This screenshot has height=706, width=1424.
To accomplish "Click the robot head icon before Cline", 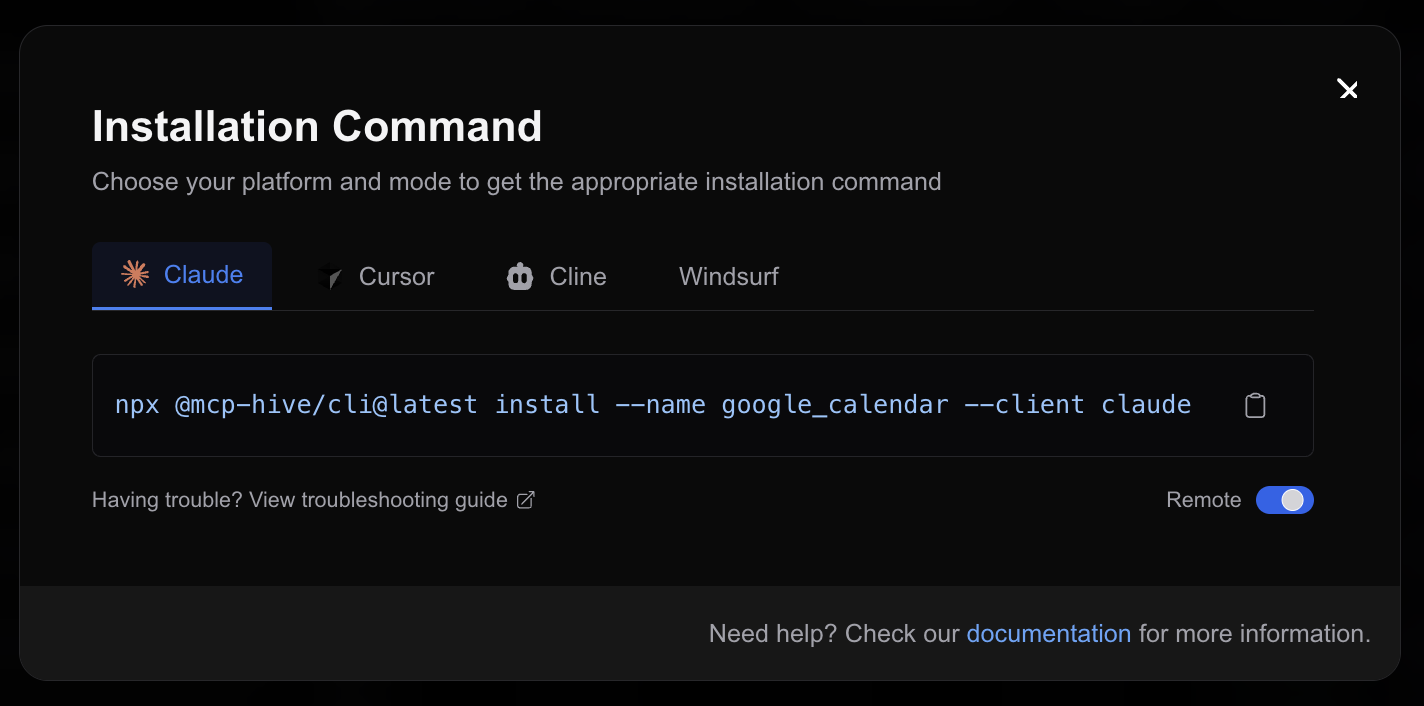I will point(518,276).
